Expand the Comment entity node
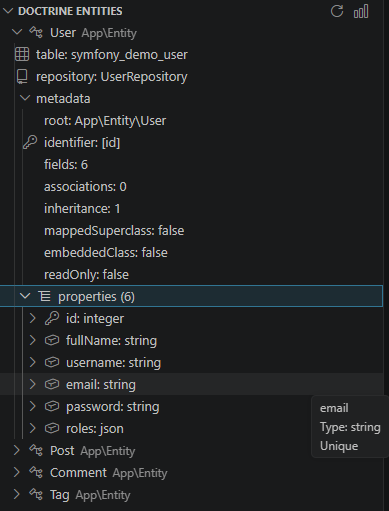The image size is (389, 511). tap(16, 472)
